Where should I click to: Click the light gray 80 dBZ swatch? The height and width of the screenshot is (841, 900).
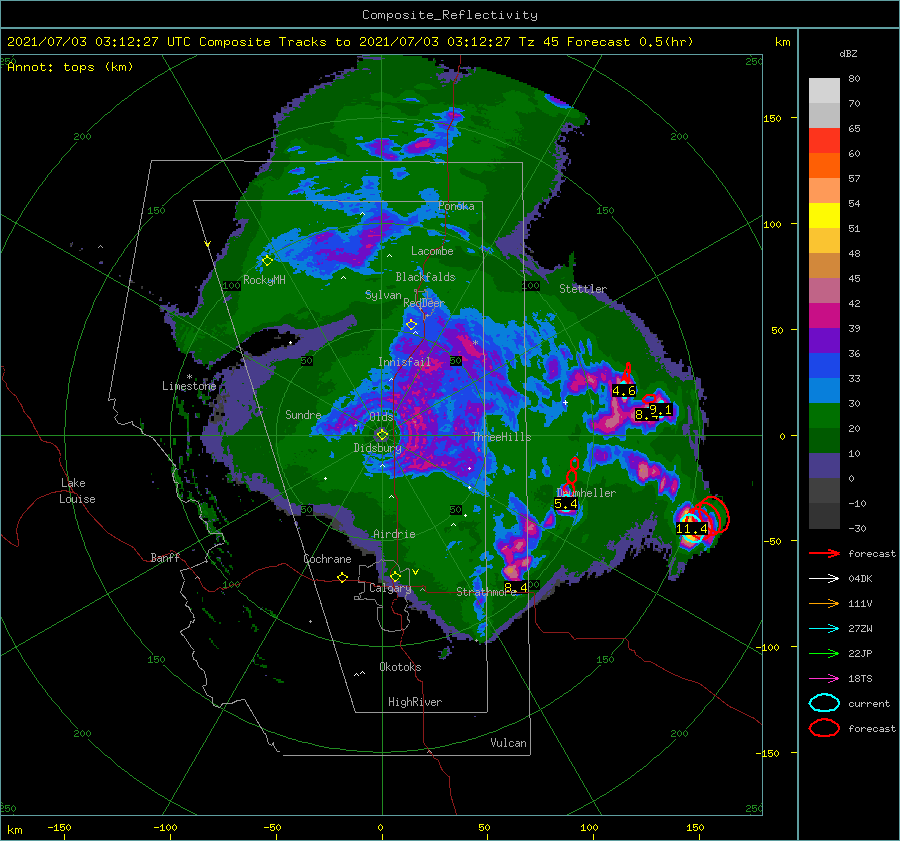coord(824,90)
